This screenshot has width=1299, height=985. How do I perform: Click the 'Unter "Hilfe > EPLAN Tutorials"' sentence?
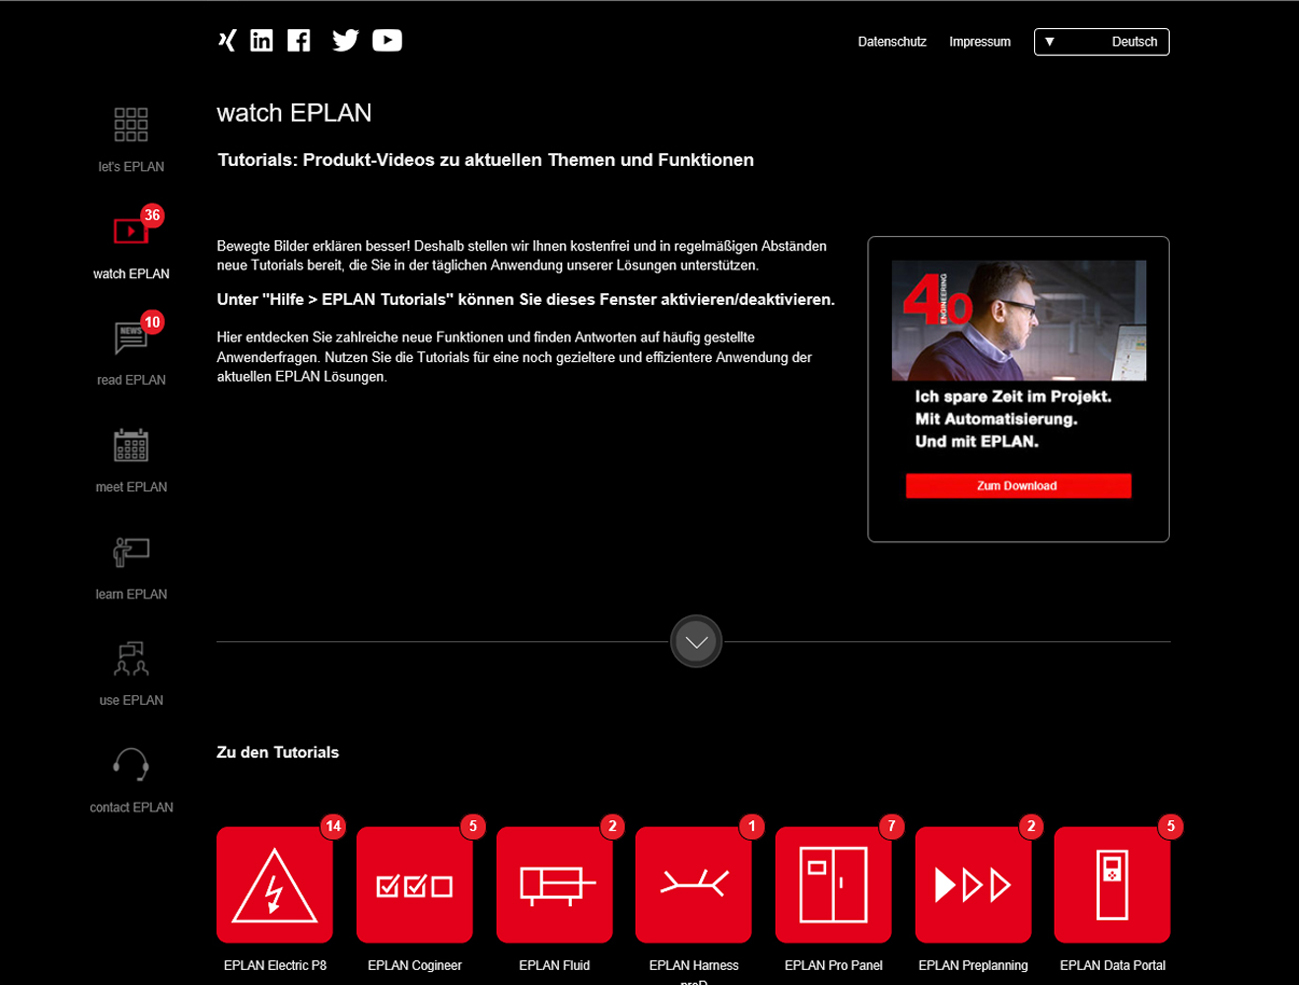(526, 299)
